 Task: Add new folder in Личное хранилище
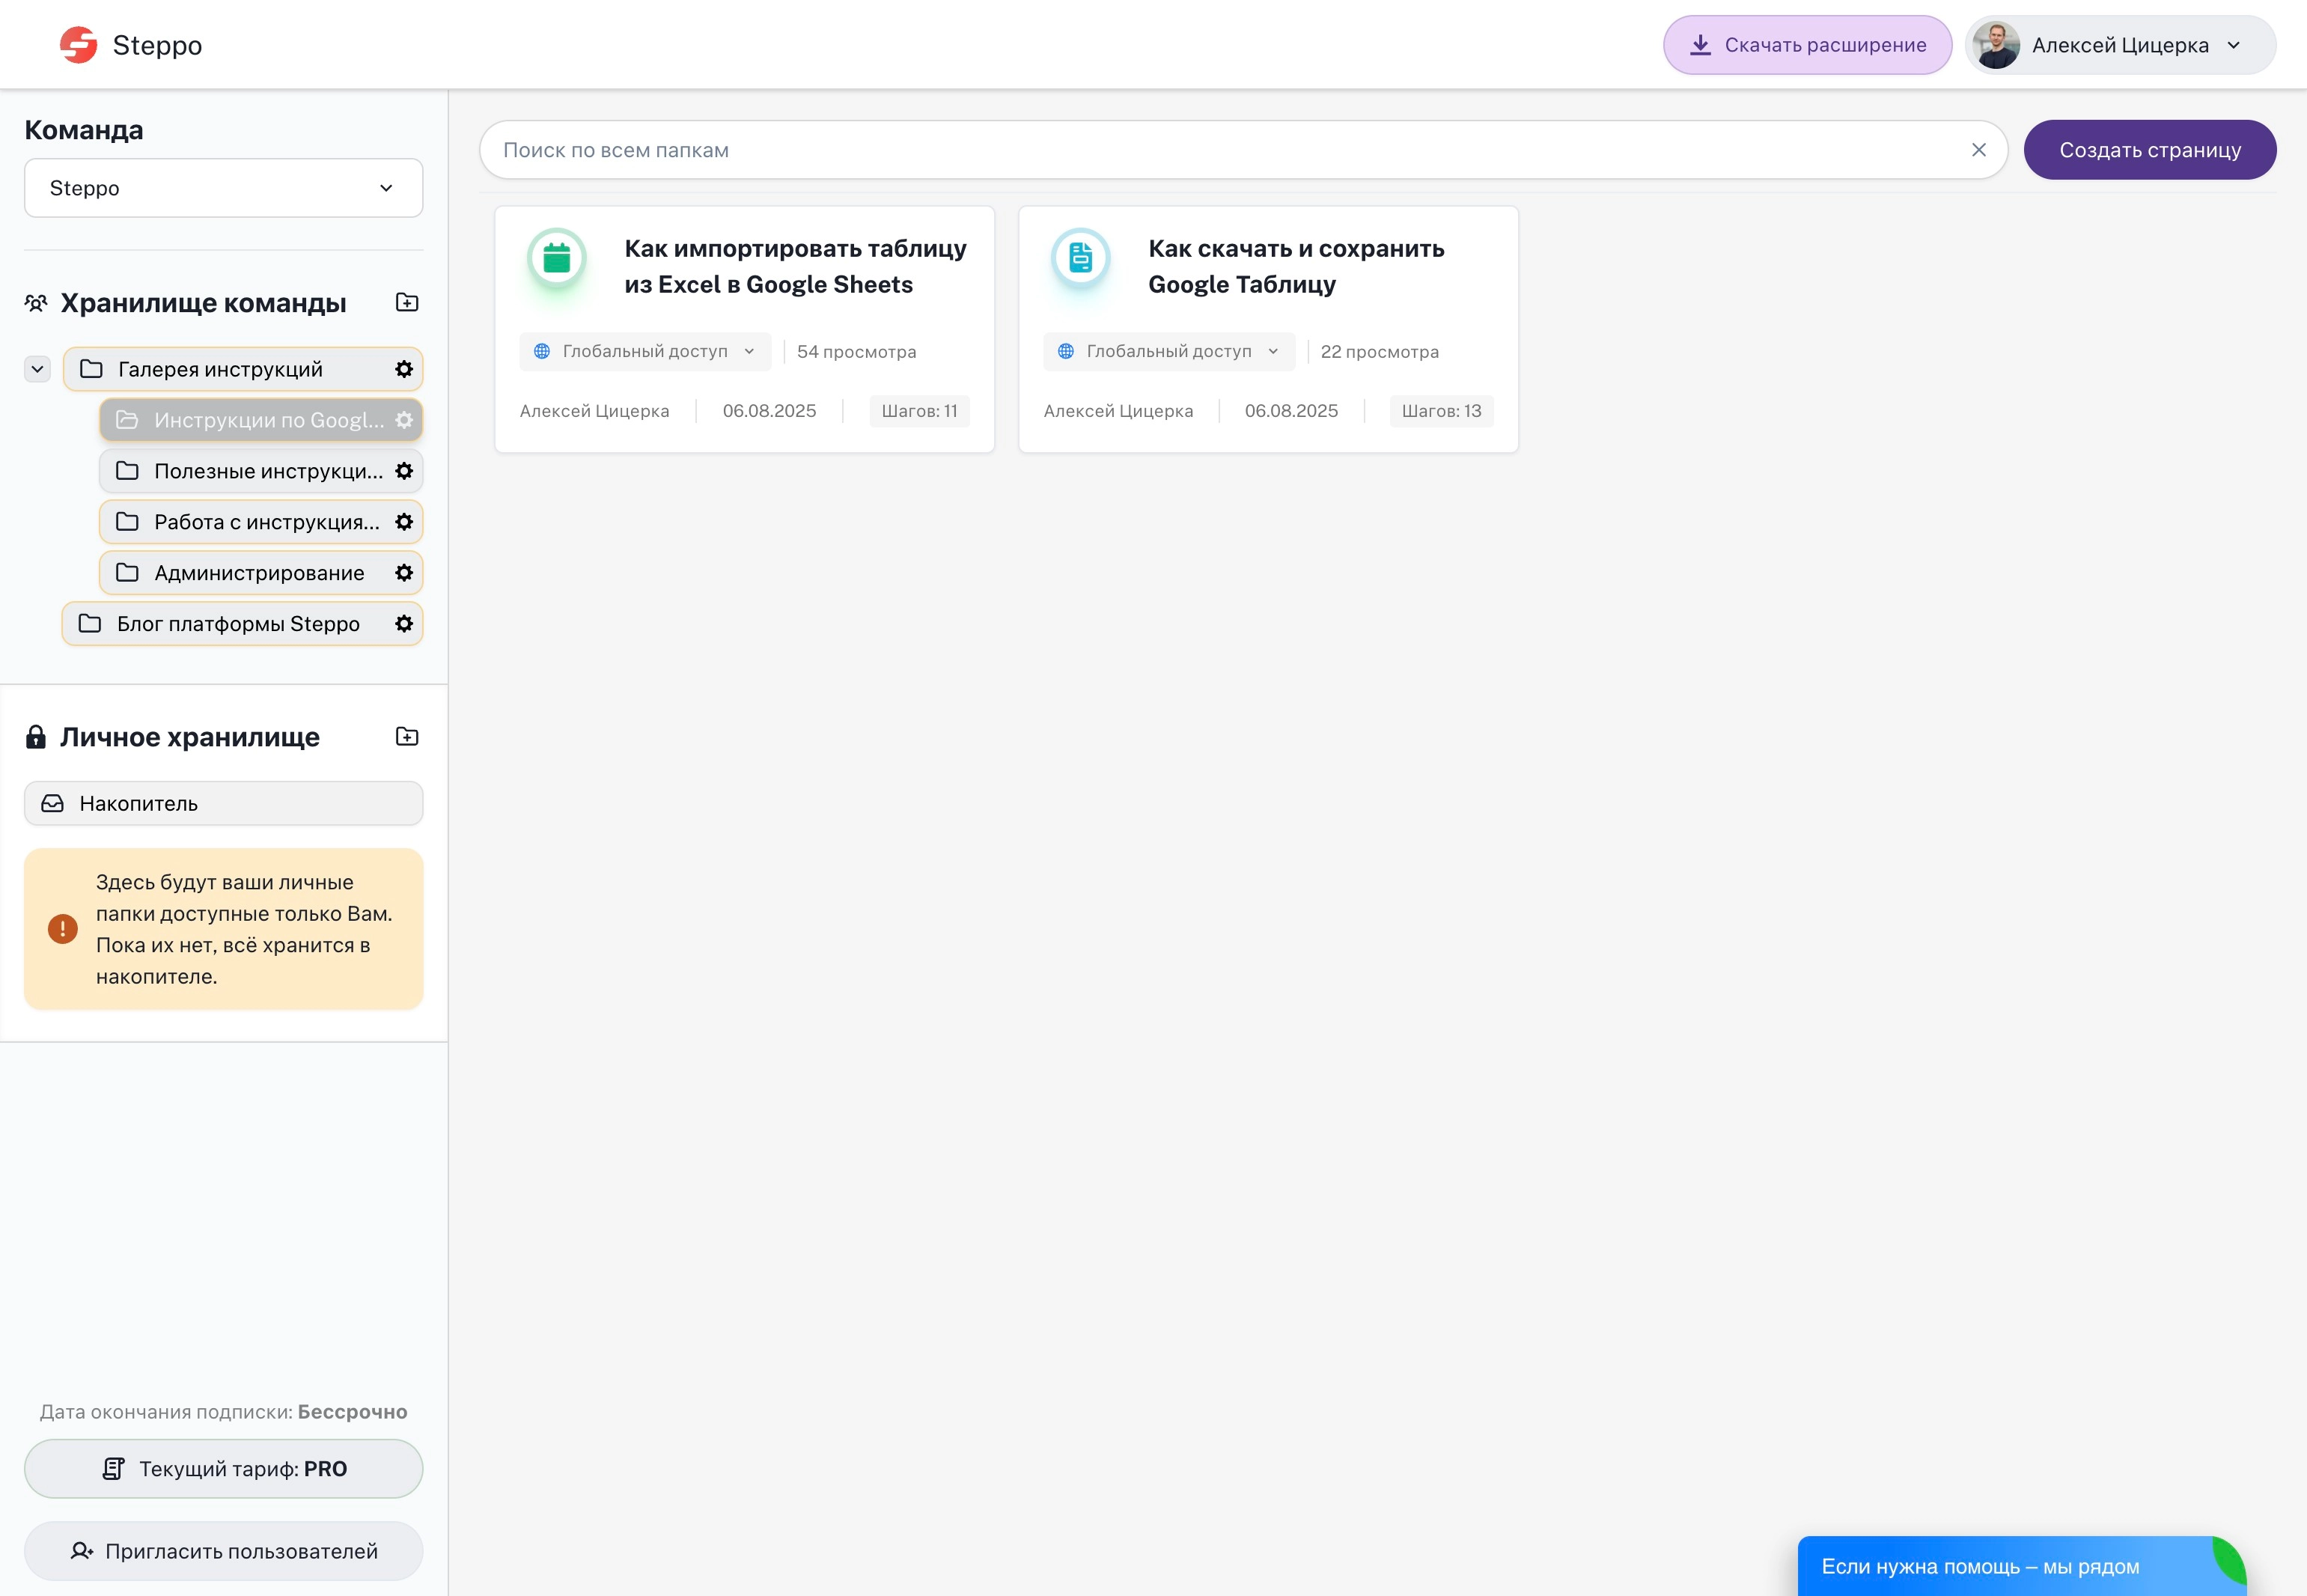pyautogui.click(x=406, y=736)
